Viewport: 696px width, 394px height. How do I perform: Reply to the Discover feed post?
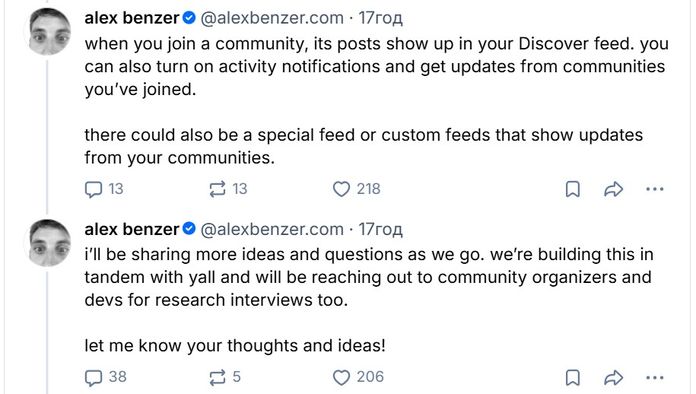click(x=104, y=189)
